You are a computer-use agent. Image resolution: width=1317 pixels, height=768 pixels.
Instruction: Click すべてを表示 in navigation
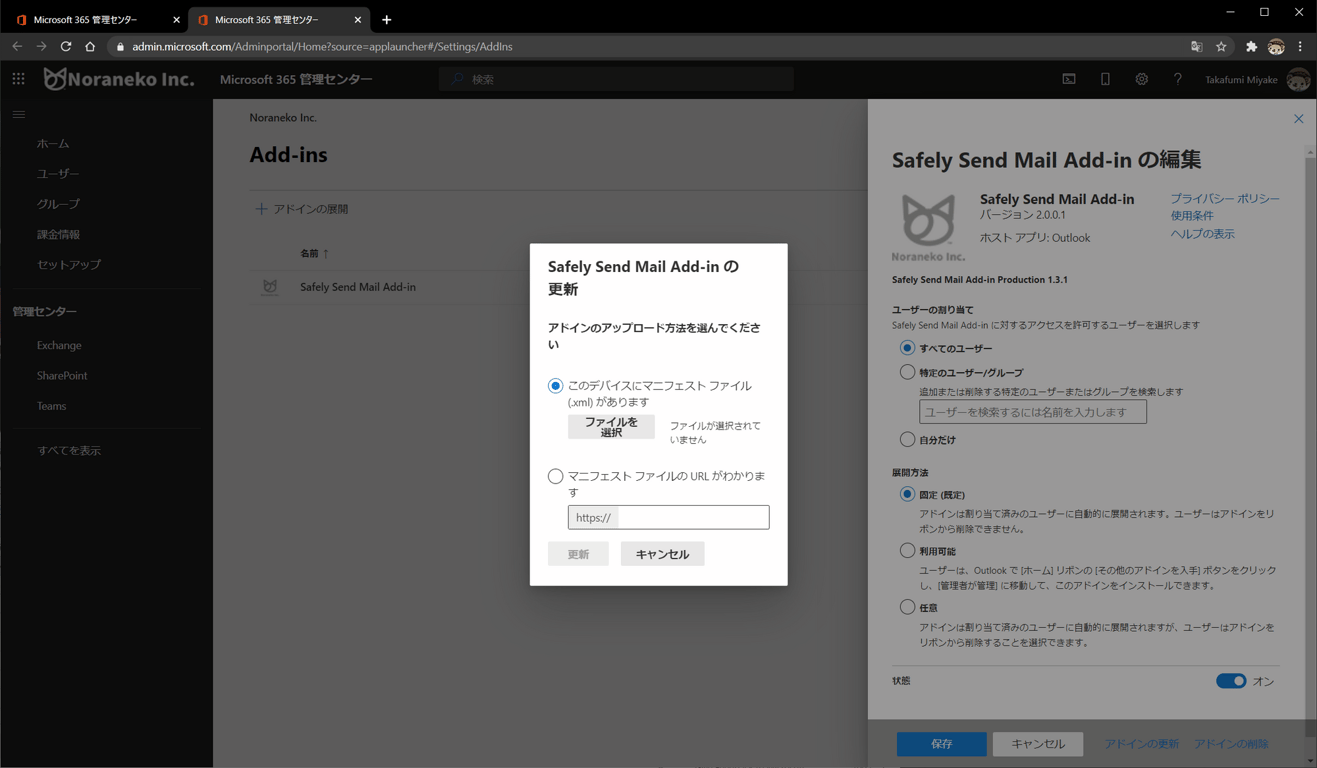click(69, 451)
